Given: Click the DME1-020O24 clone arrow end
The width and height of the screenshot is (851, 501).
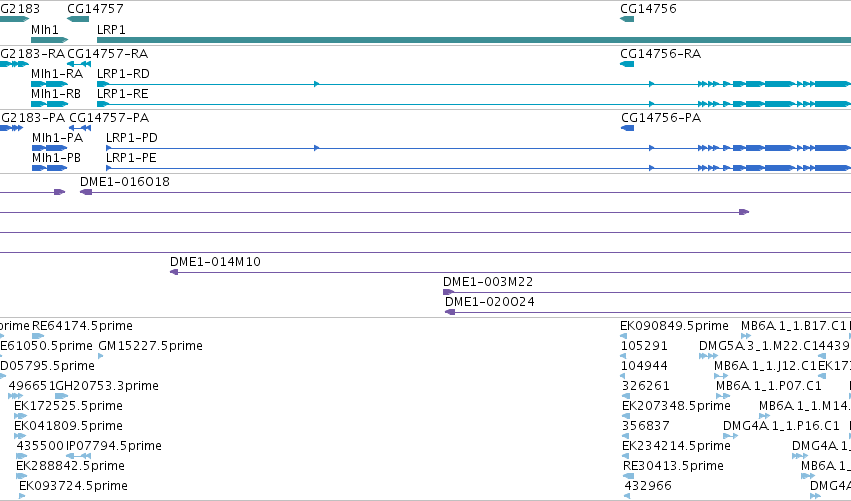Looking at the screenshot, I should pyautogui.click(x=449, y=312).
